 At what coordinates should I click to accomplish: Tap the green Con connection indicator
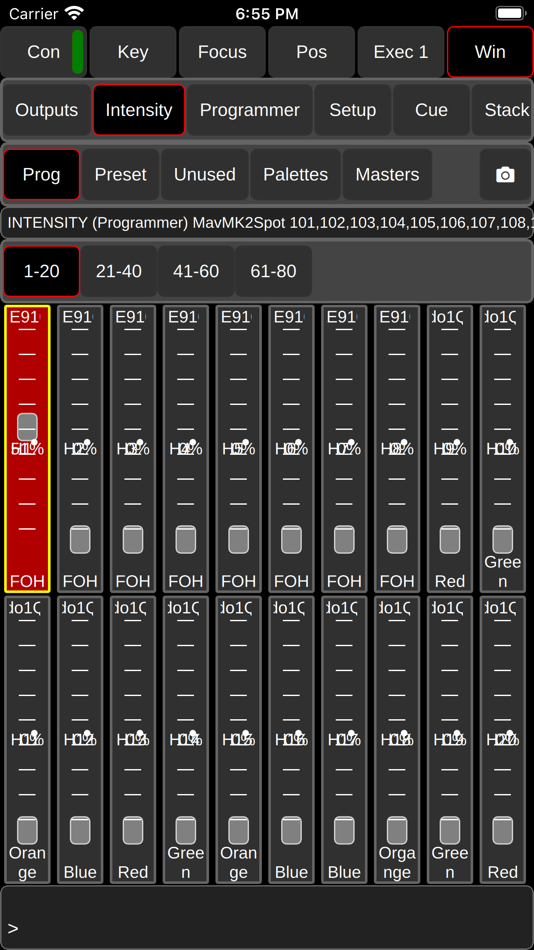pos(78,52)
